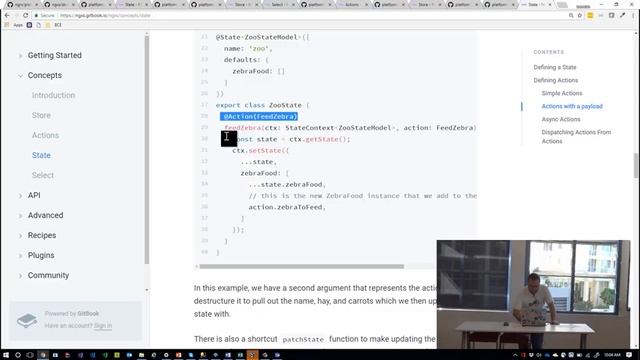
Task: Click the Powered by GitBook text
Action: coord(72,313)
